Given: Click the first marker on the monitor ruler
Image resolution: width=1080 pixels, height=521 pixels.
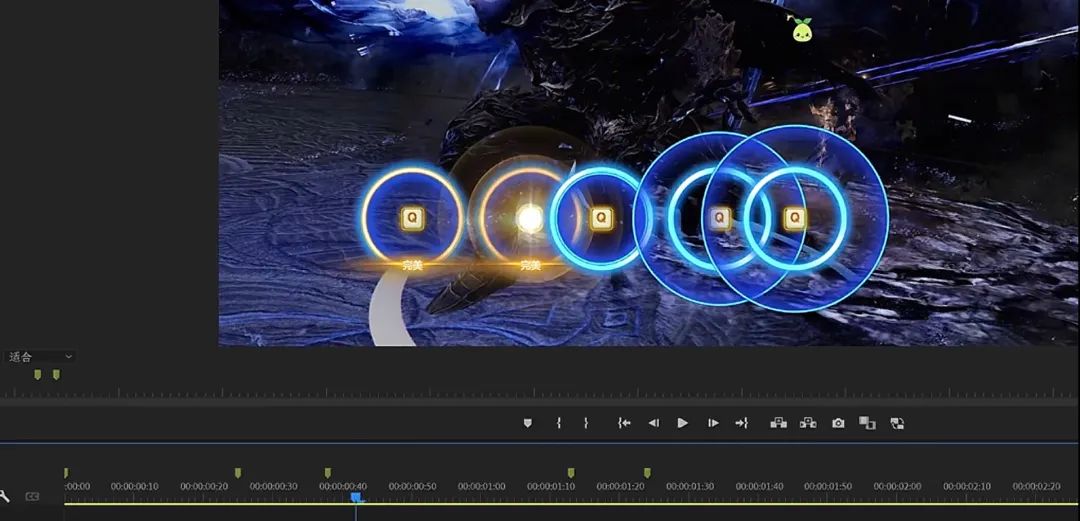Looking at the screenshot, I should (38, 374).
